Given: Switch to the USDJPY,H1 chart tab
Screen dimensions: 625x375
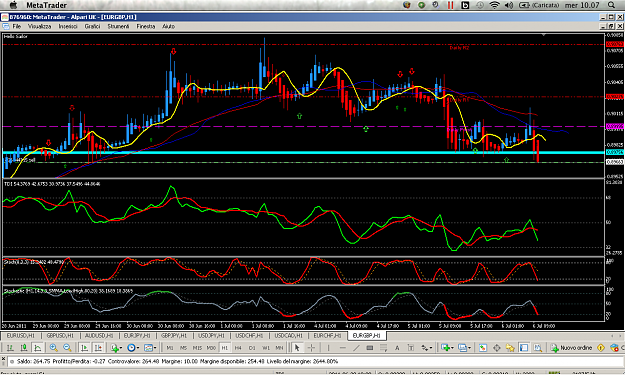Looking at the screenshot, I should (x=212, y=336).
